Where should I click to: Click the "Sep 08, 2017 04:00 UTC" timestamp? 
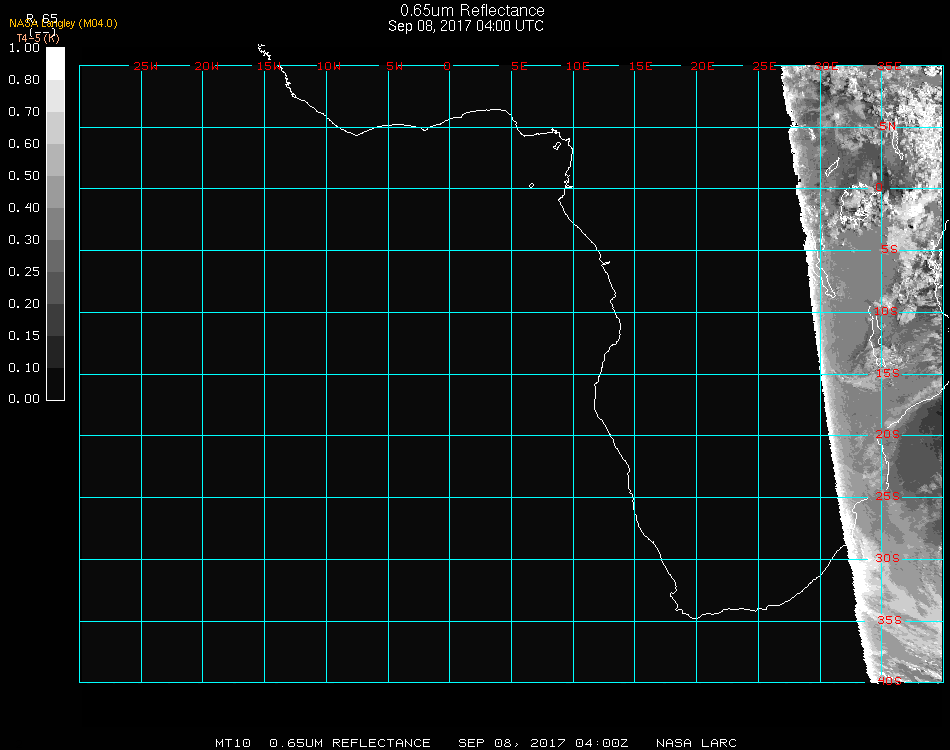466,26
